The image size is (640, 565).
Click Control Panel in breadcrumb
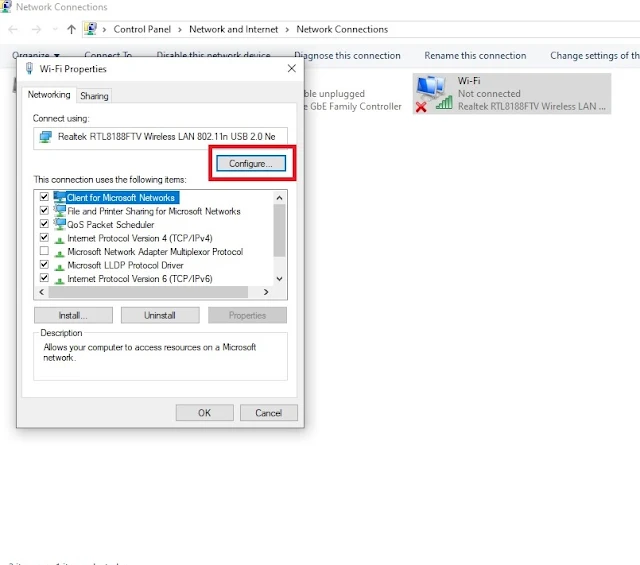pyautogui.click(x=142, y=29)
